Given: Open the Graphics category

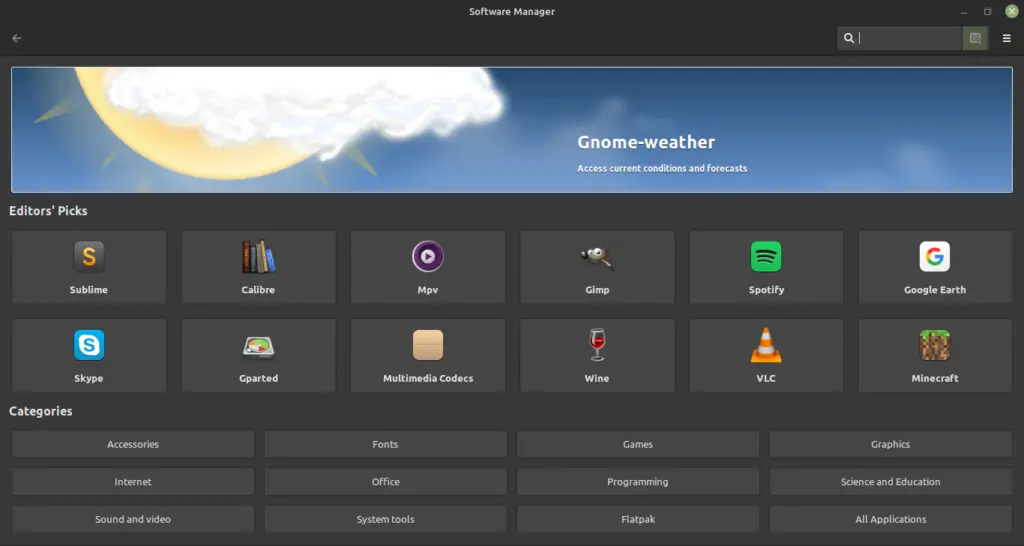Looking at the screenshot, I should [x=891, y=444].
